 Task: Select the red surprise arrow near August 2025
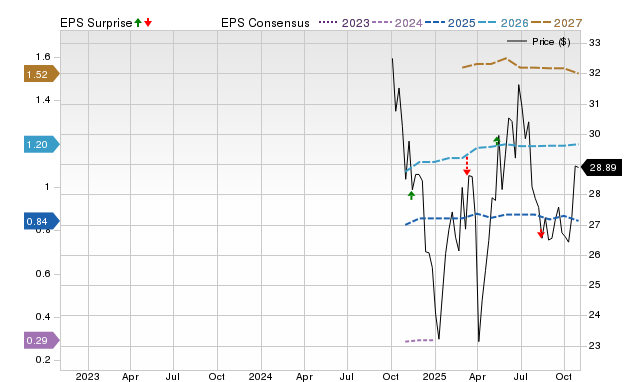pyautogui.click(x=541, y=234)
